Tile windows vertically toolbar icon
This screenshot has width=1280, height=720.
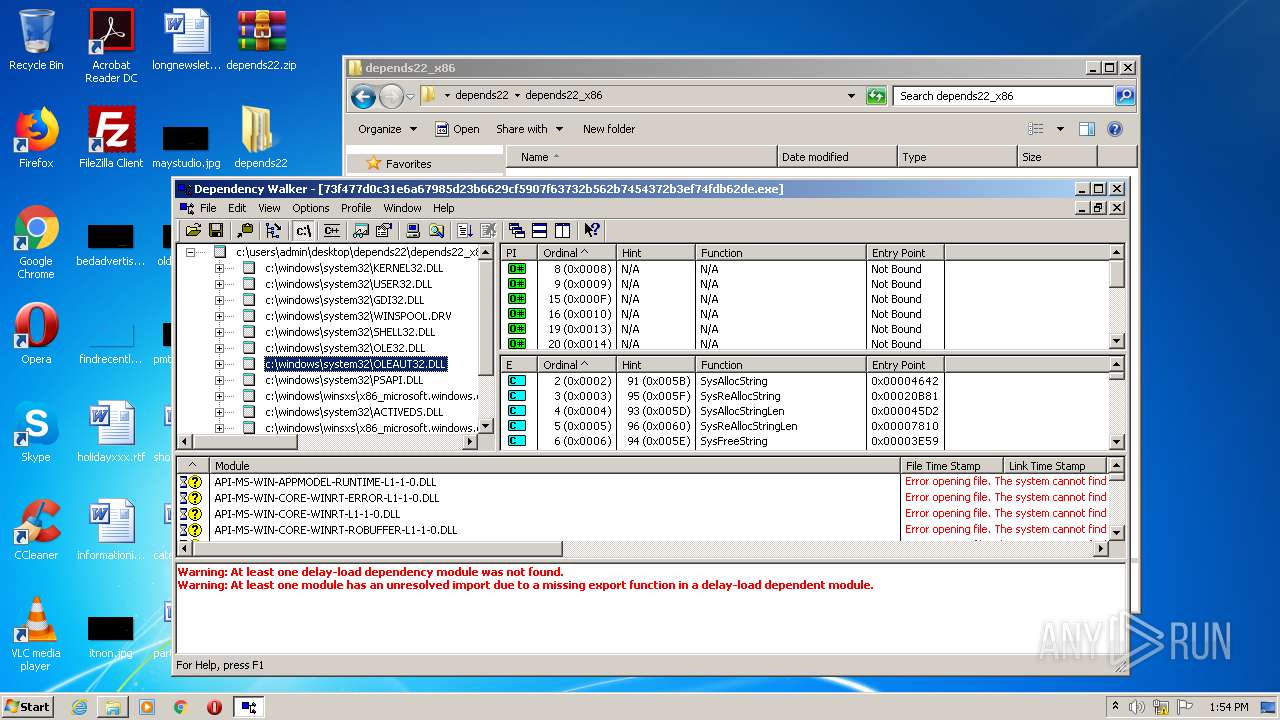point(562,230)
